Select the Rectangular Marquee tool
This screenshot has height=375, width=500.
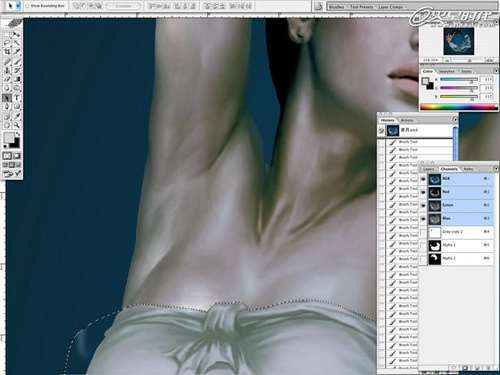tap(7, 35)
